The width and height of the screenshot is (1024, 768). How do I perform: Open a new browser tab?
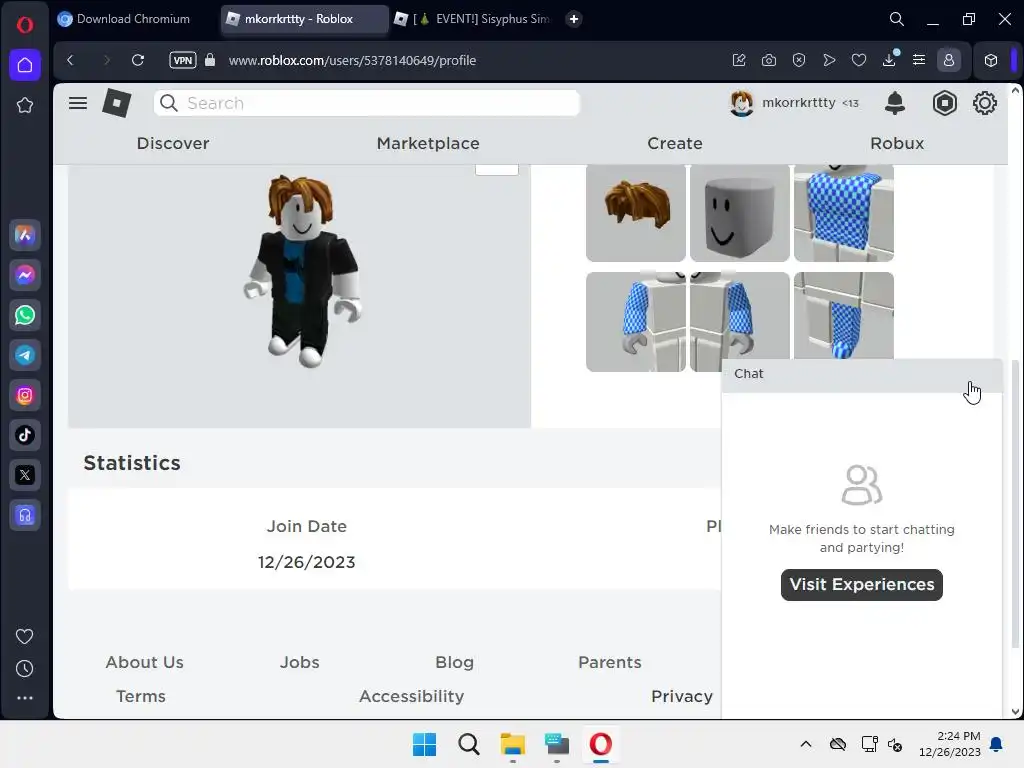[x=574, y=19]
